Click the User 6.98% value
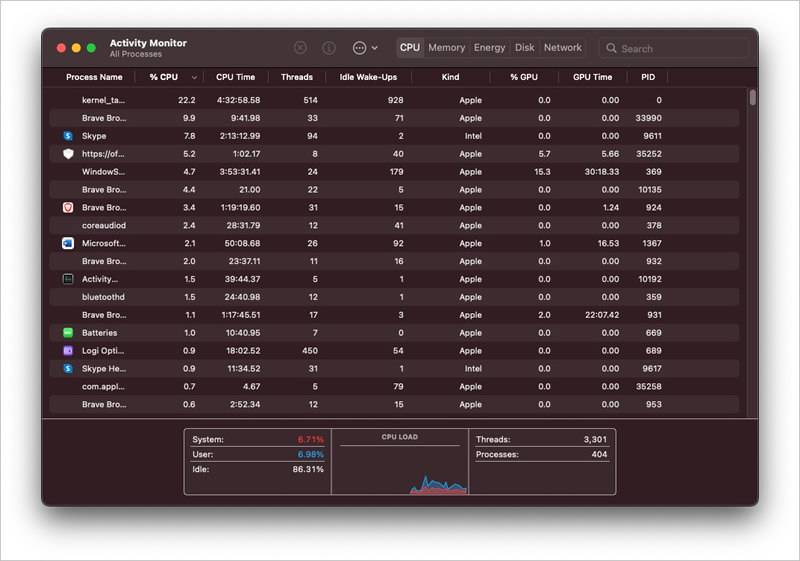 pos(310,454)
